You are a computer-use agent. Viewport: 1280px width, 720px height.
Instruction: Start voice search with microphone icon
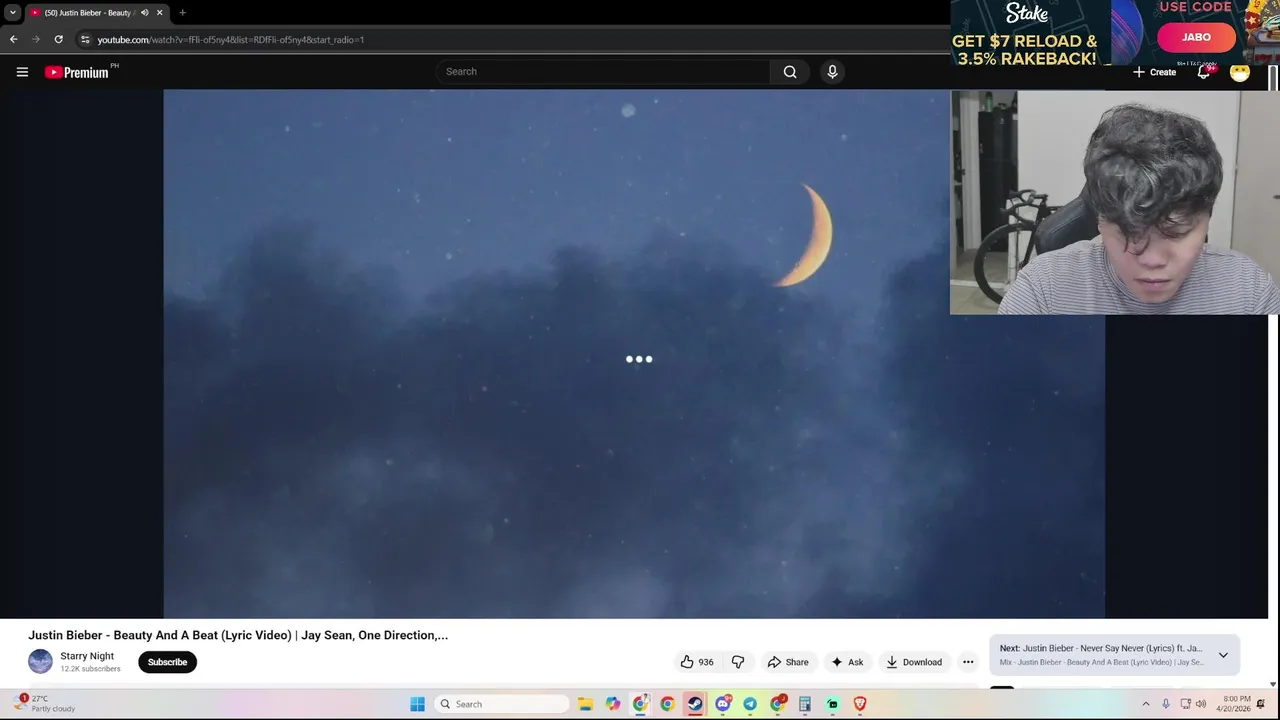[832, 72]
